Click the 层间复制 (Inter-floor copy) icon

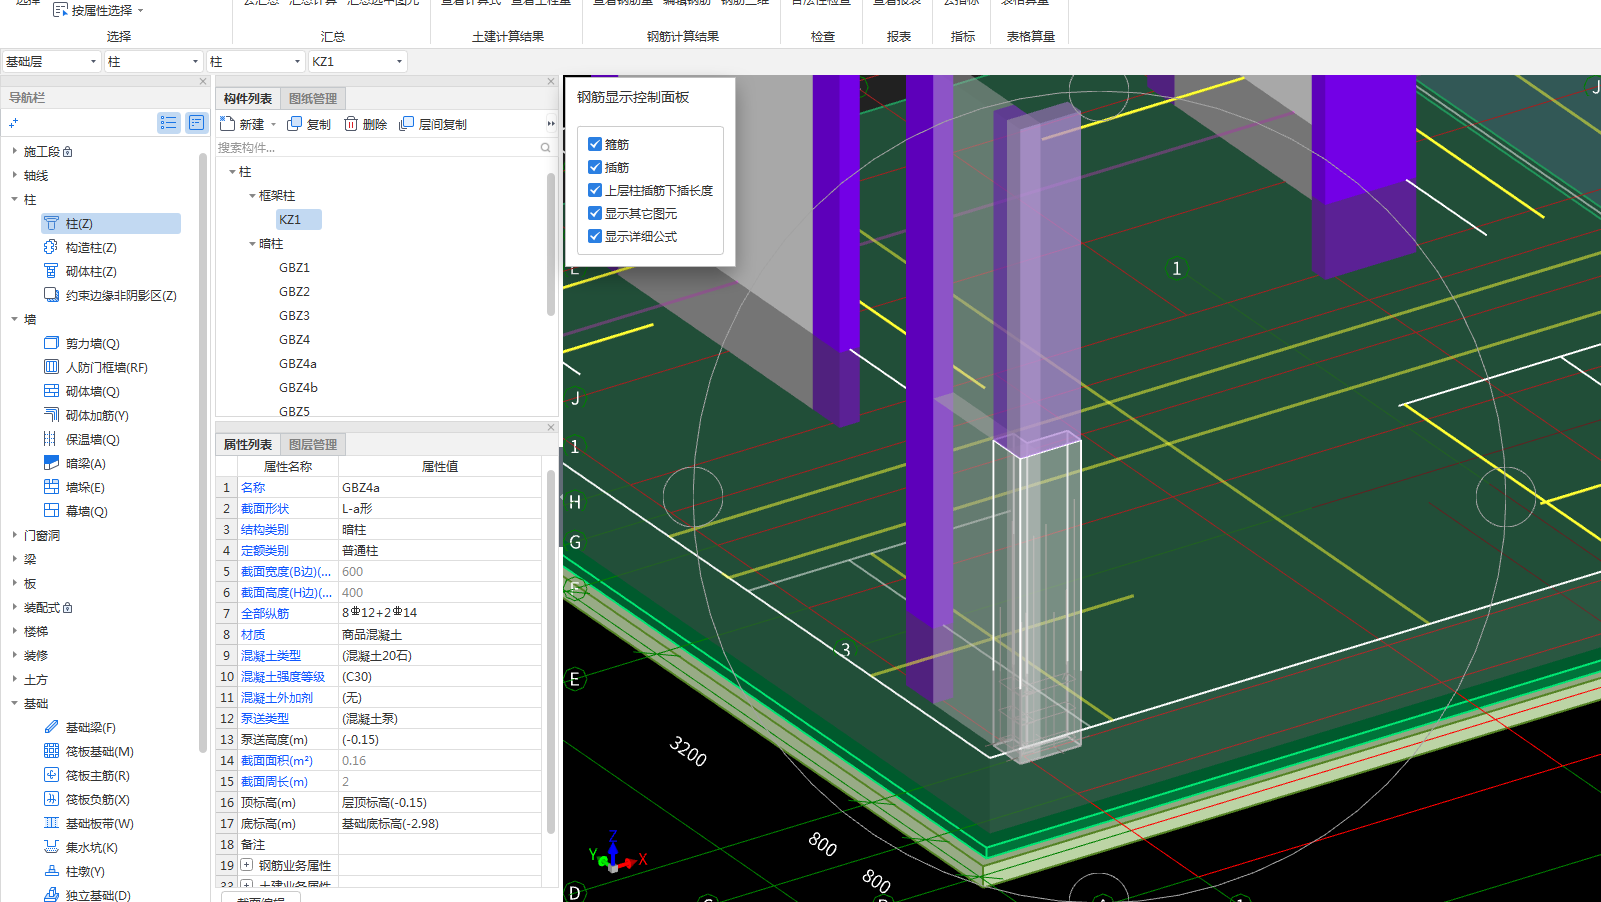(406, 123)
